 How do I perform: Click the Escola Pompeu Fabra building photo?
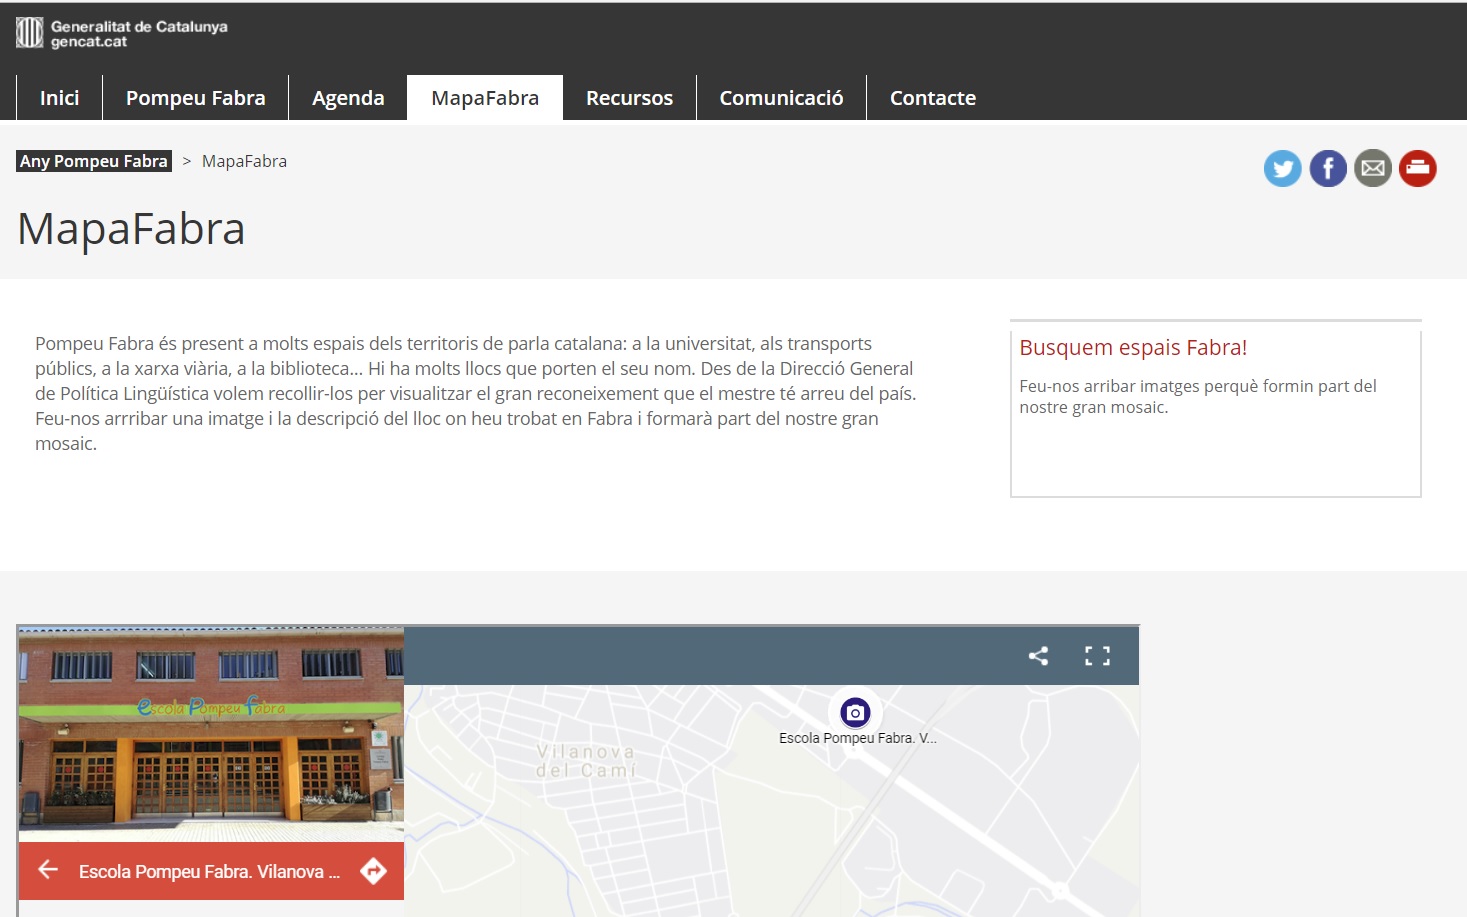point(211,735)
